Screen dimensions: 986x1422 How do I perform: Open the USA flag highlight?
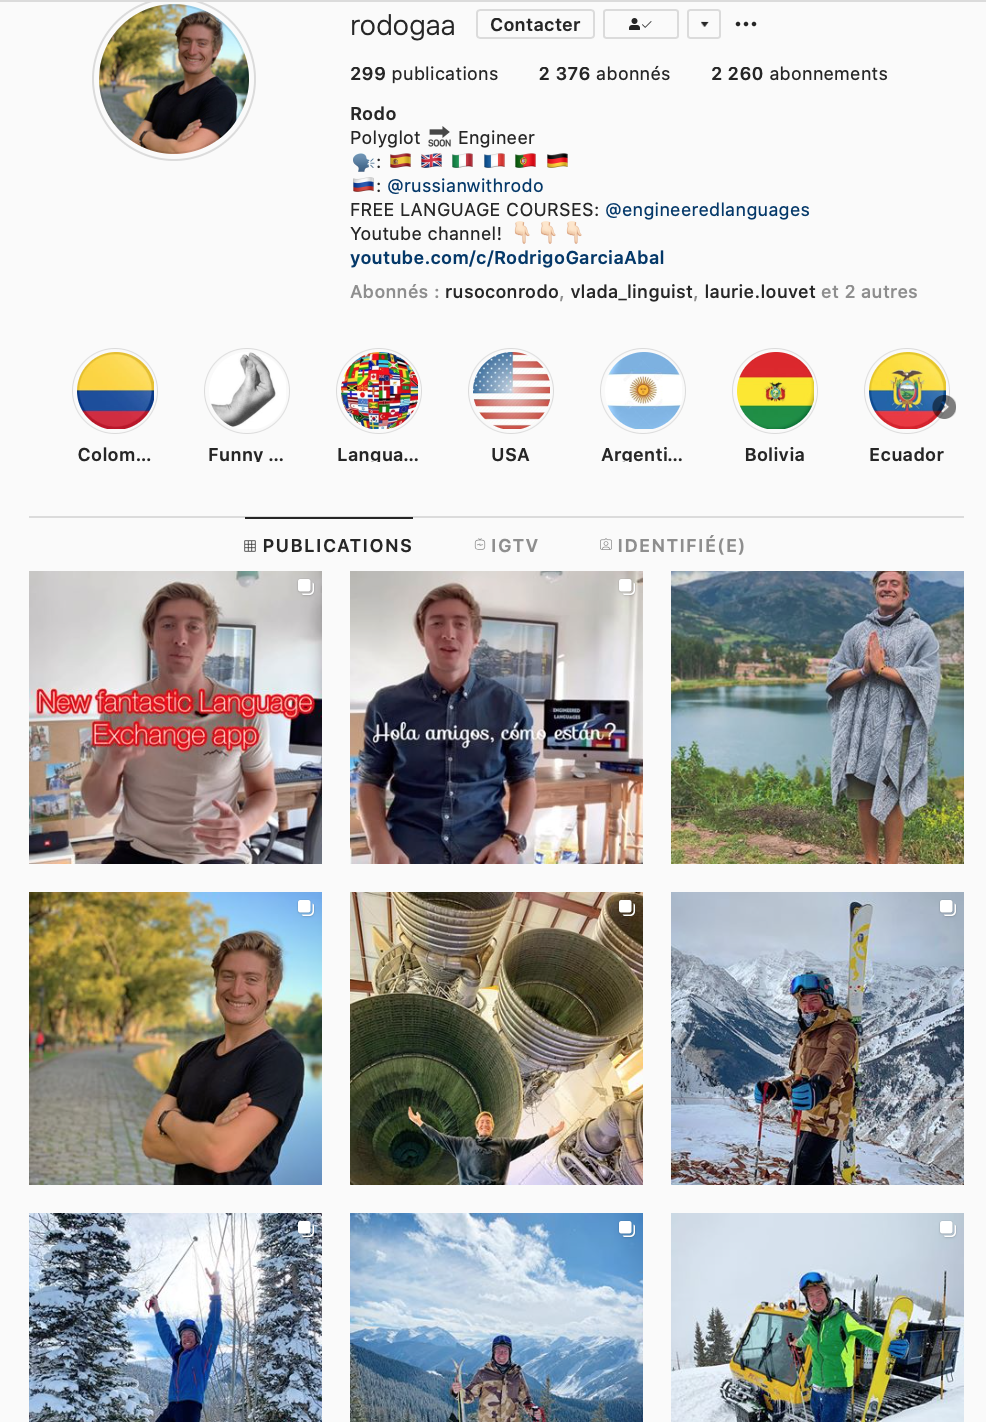point(511,391)
